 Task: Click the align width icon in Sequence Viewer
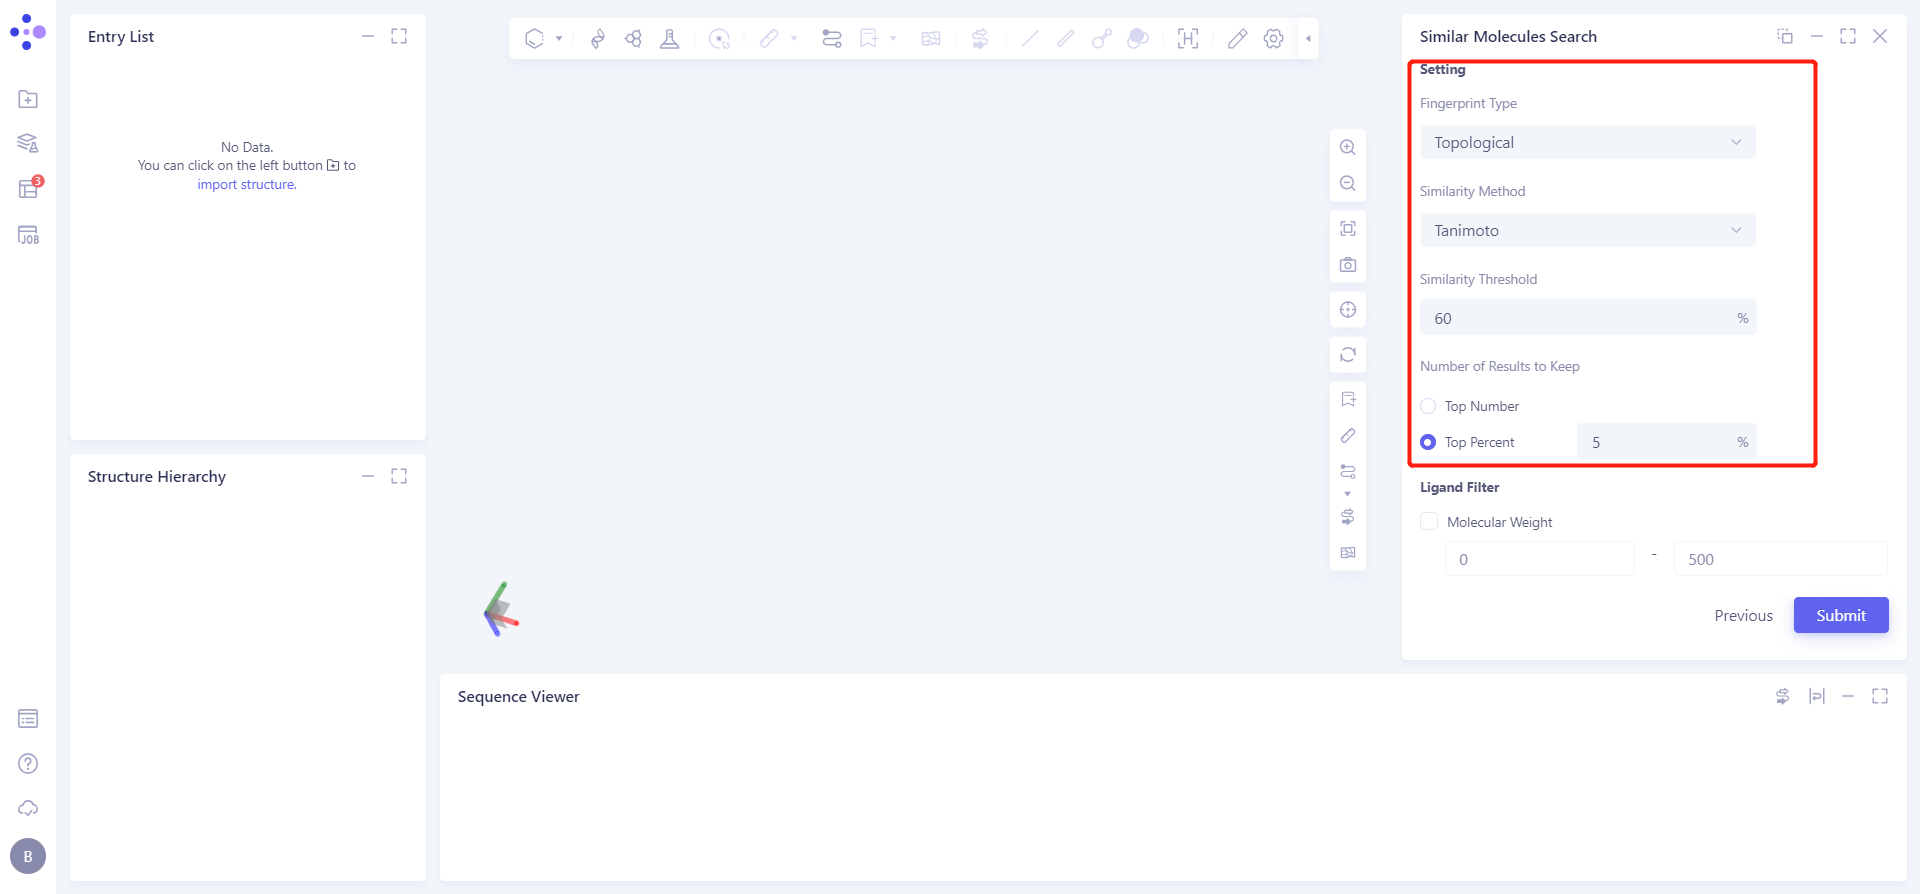coord(1817,696)
